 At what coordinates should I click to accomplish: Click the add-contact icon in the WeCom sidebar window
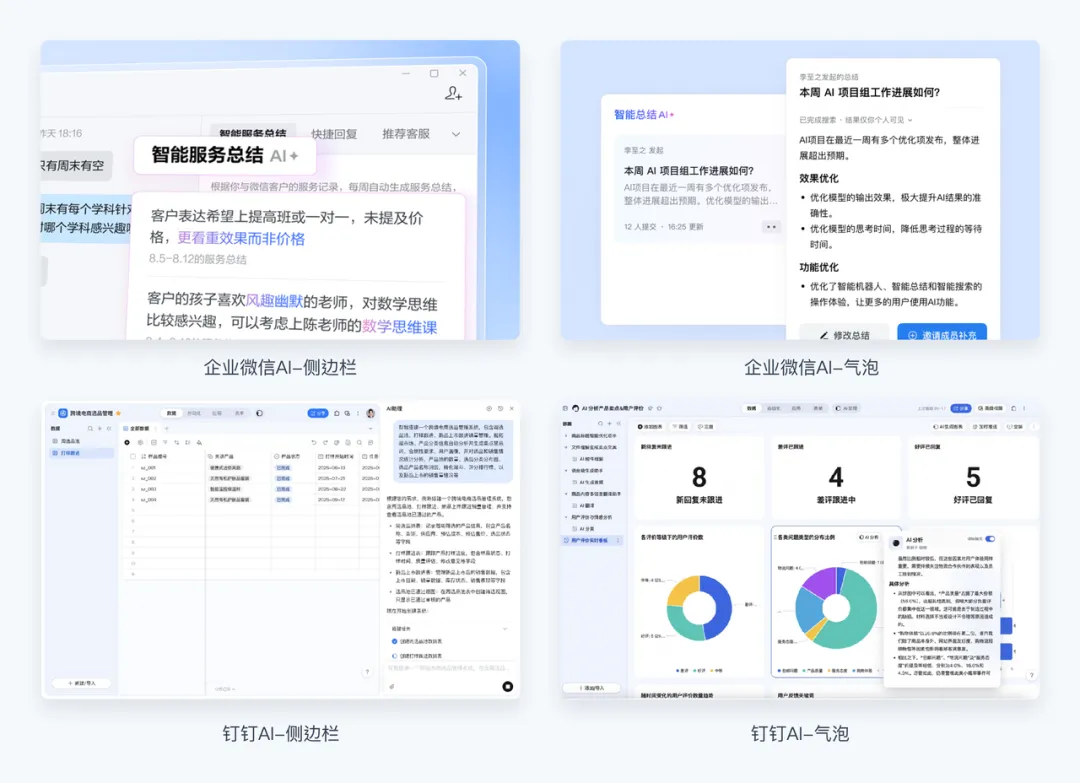[453, 93]
